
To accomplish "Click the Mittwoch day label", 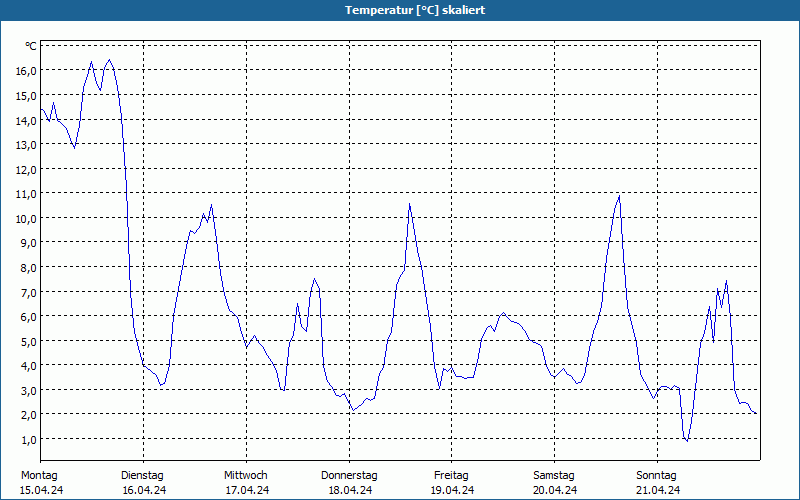I will point(246,475).
